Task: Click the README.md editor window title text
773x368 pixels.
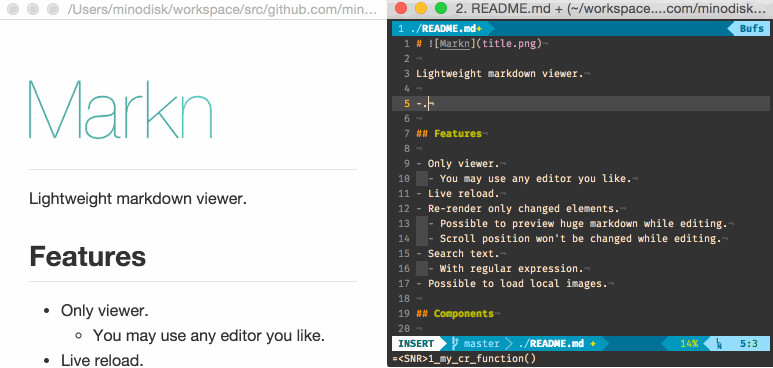Action: [611, 8]
